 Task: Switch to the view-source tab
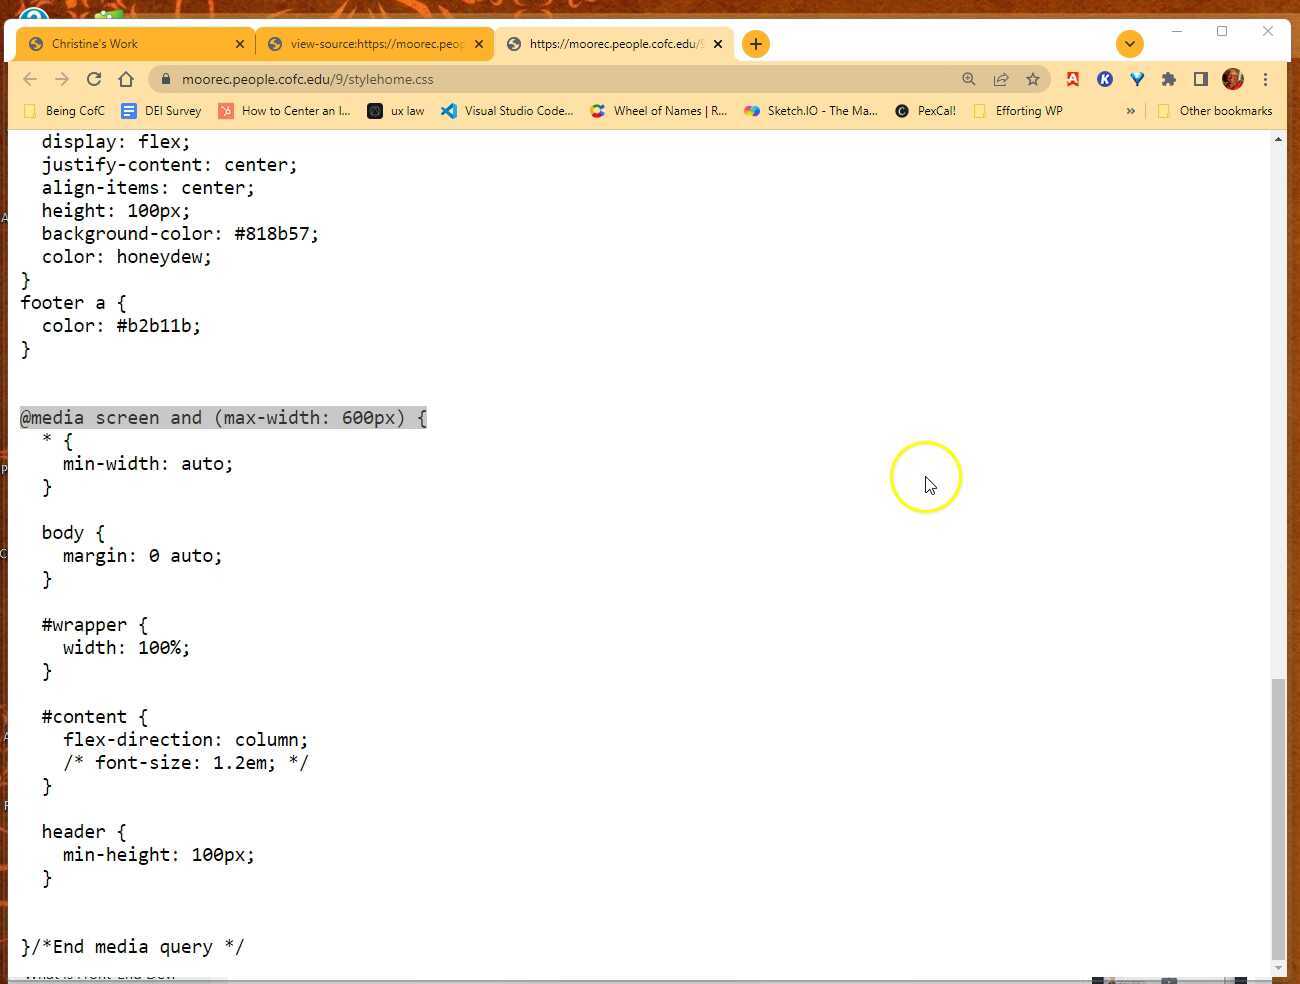(x=375, y=44)
